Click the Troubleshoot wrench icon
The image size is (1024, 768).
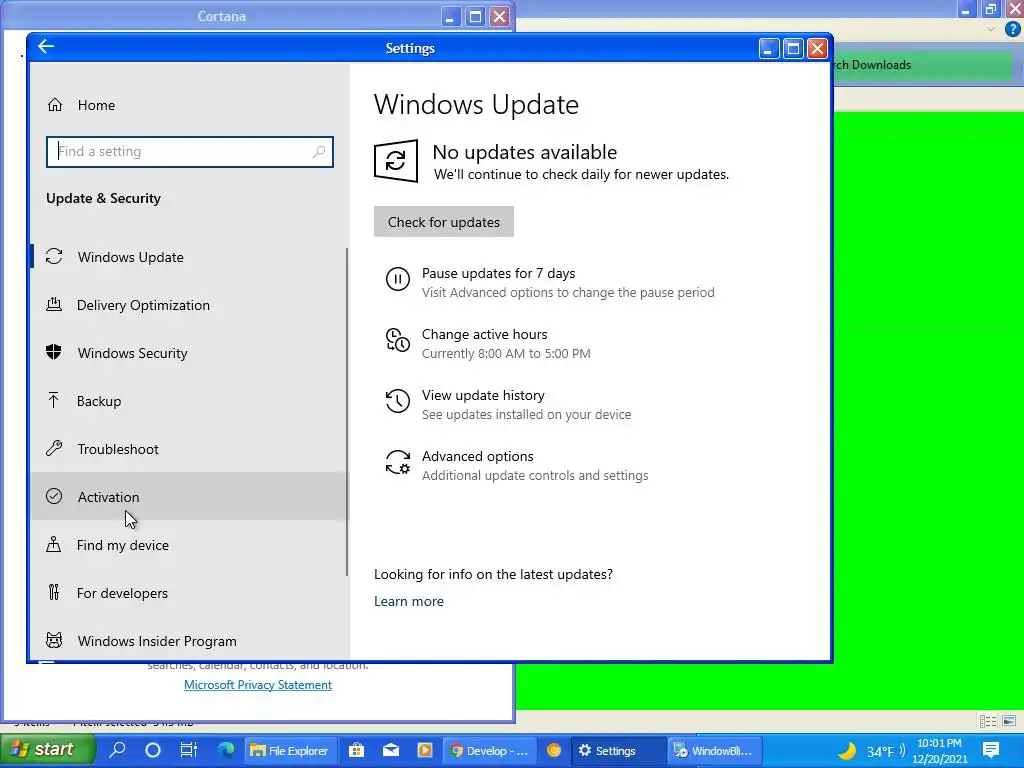54,449
